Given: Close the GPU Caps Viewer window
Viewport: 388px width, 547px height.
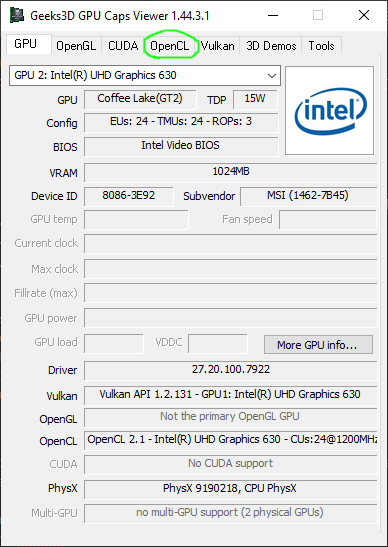Looking at the screenshot, I should [364, 15].
